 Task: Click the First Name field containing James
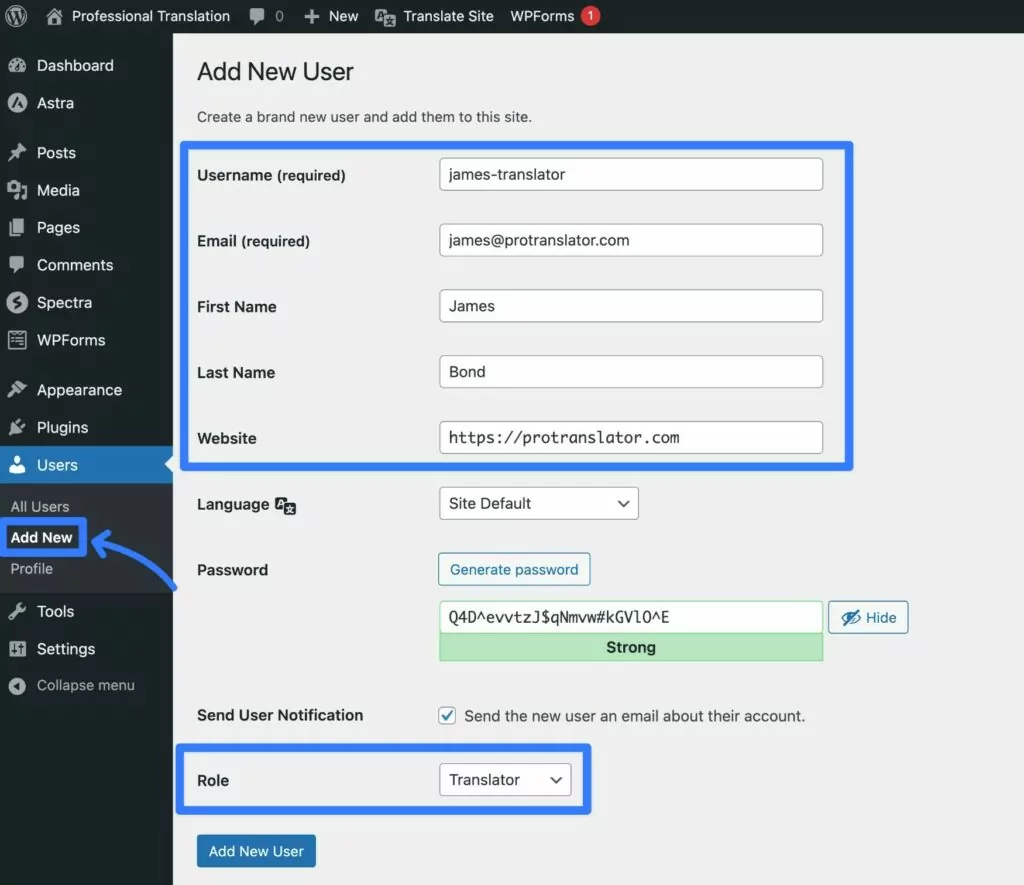coord(631,306)
